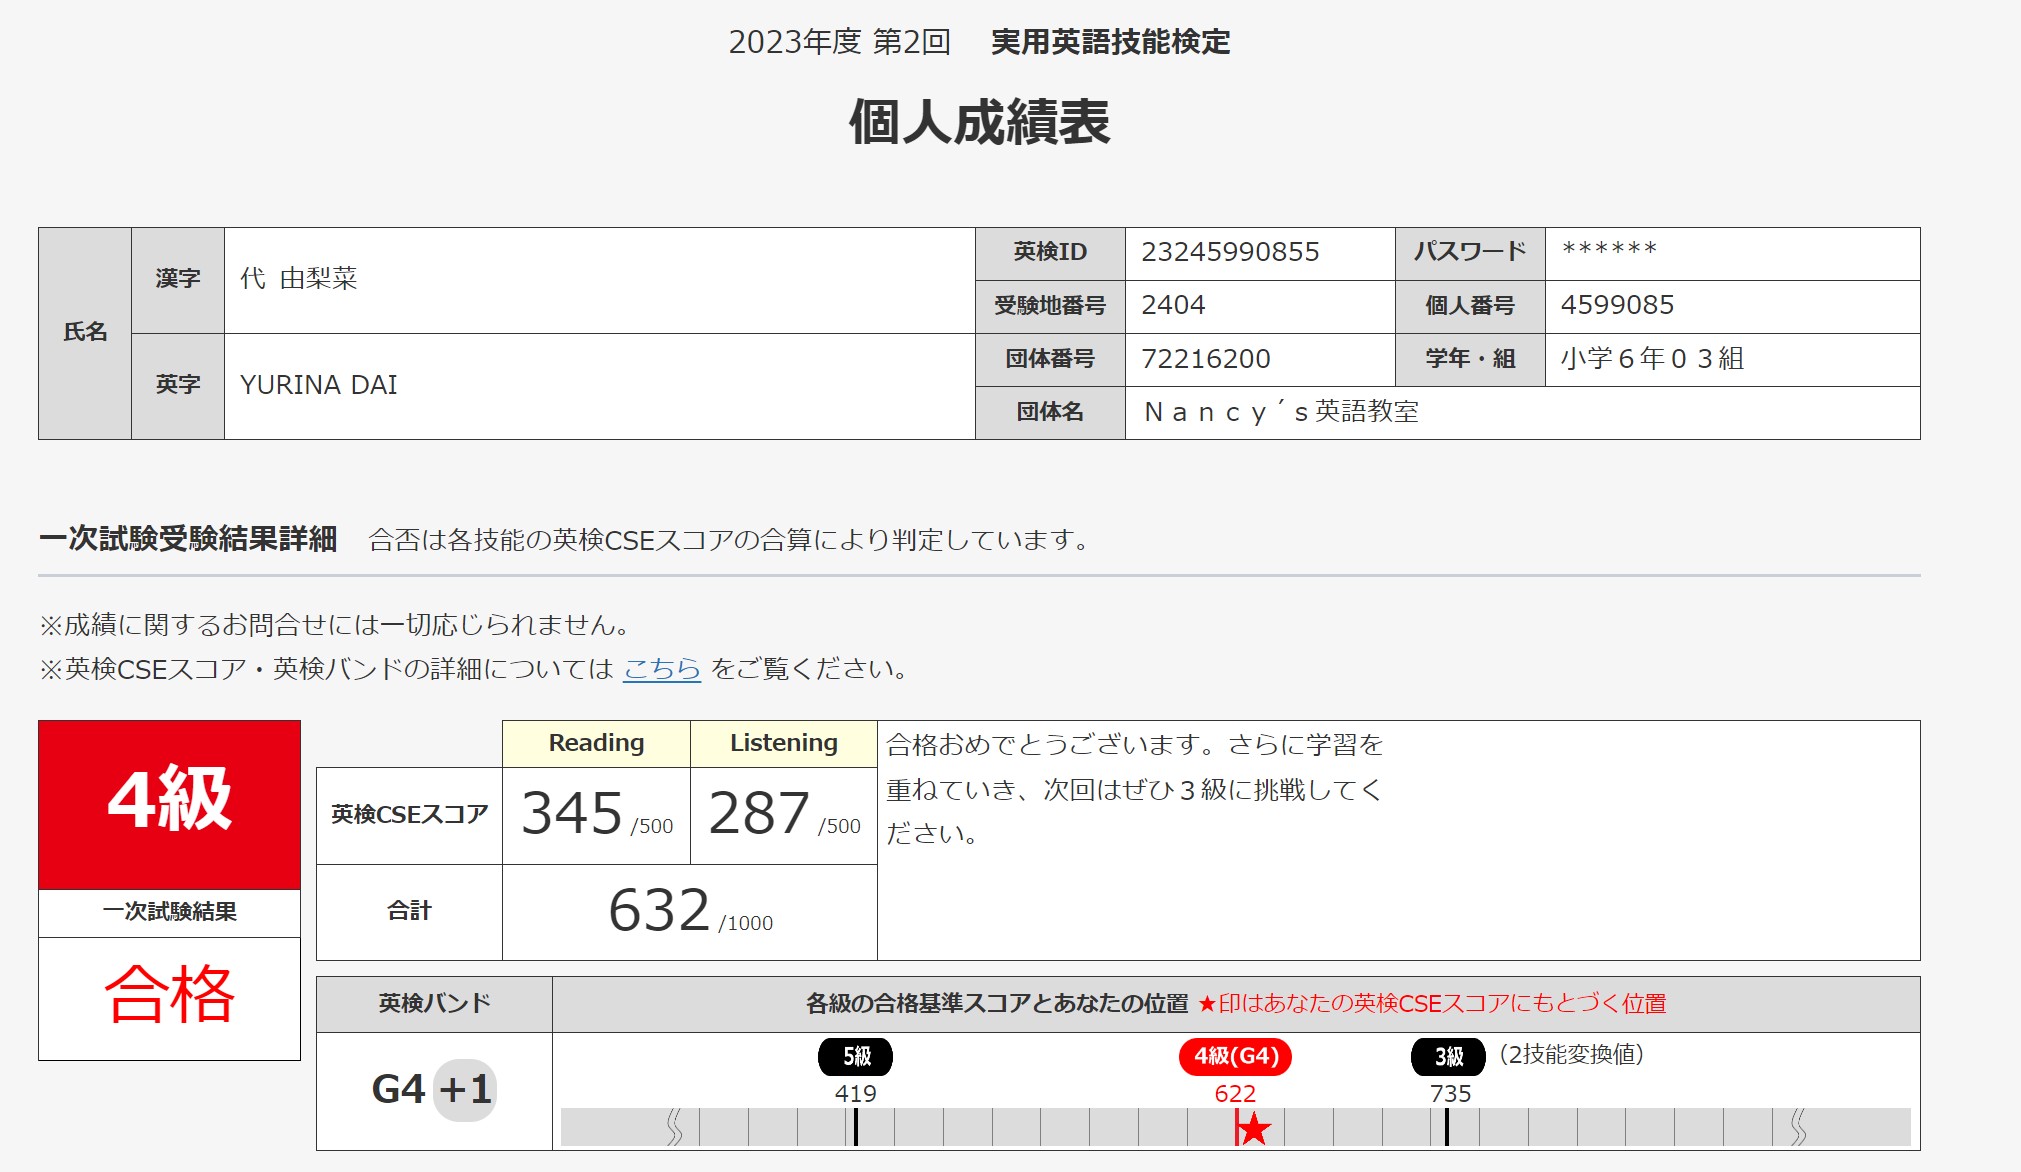Click the 学年・組 label cell
This screenshot has width=2021, height=1172.
[1470, 359]
